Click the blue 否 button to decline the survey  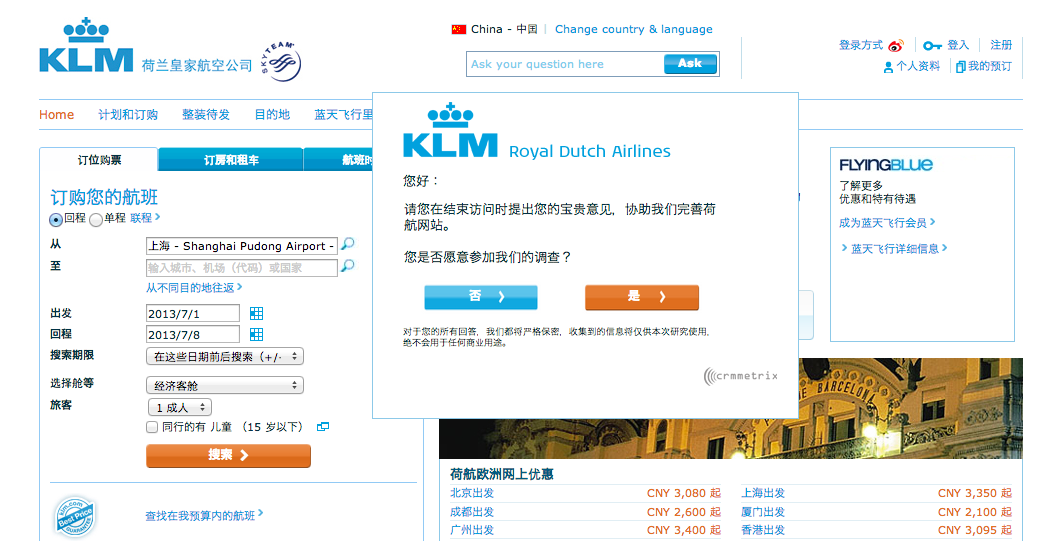[481, 297]
